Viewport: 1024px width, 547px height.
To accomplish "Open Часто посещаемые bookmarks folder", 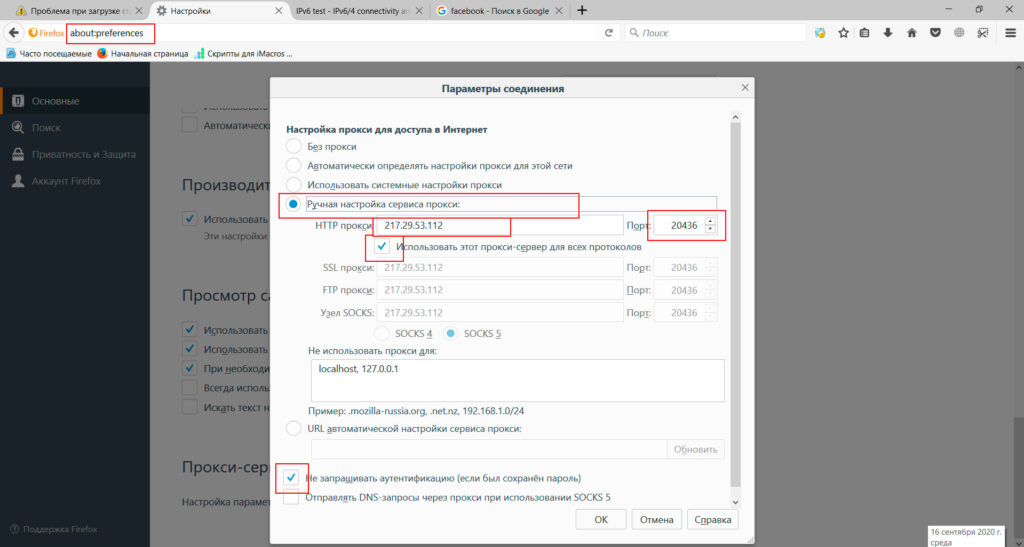I will (x=49, y=54).
